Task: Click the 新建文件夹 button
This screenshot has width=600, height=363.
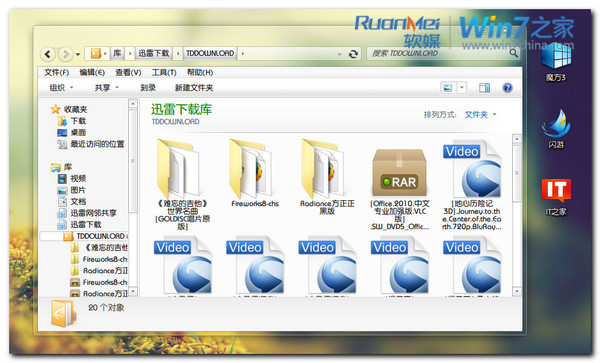Action: click(194, 88)
